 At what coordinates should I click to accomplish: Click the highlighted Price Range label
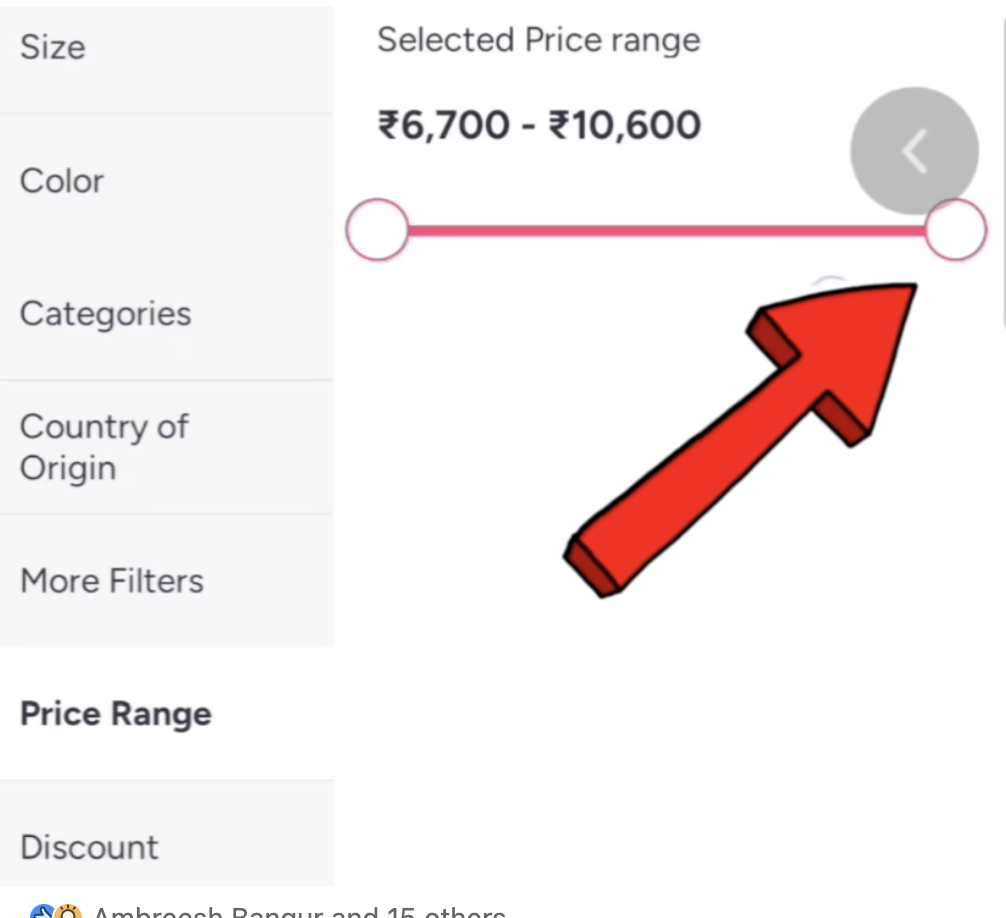115,713
